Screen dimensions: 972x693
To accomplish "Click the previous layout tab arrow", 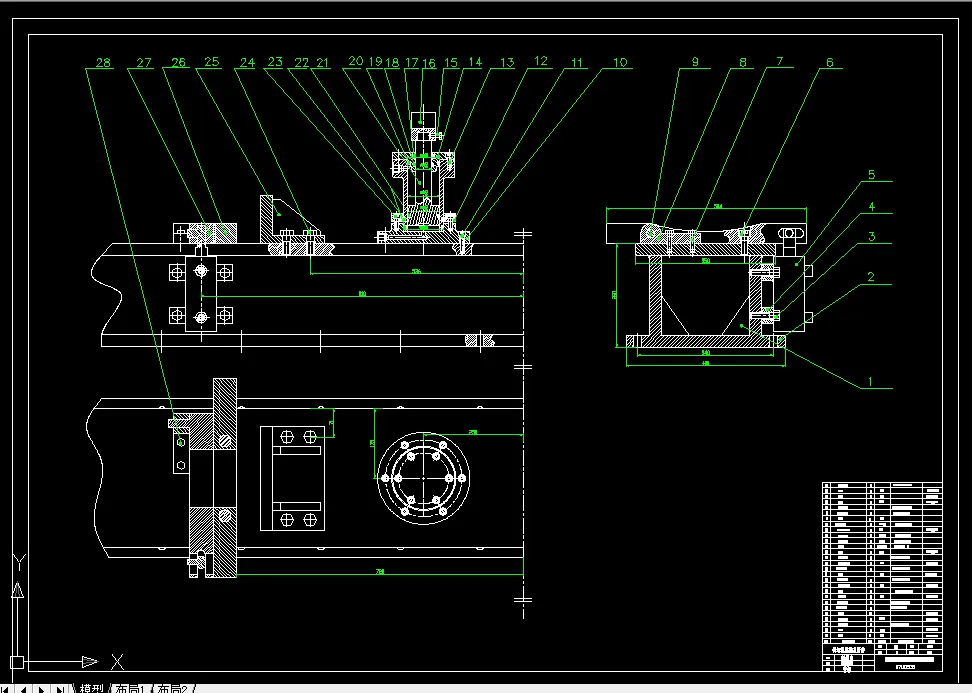I will pyautogui.click(x=24, y=689).
